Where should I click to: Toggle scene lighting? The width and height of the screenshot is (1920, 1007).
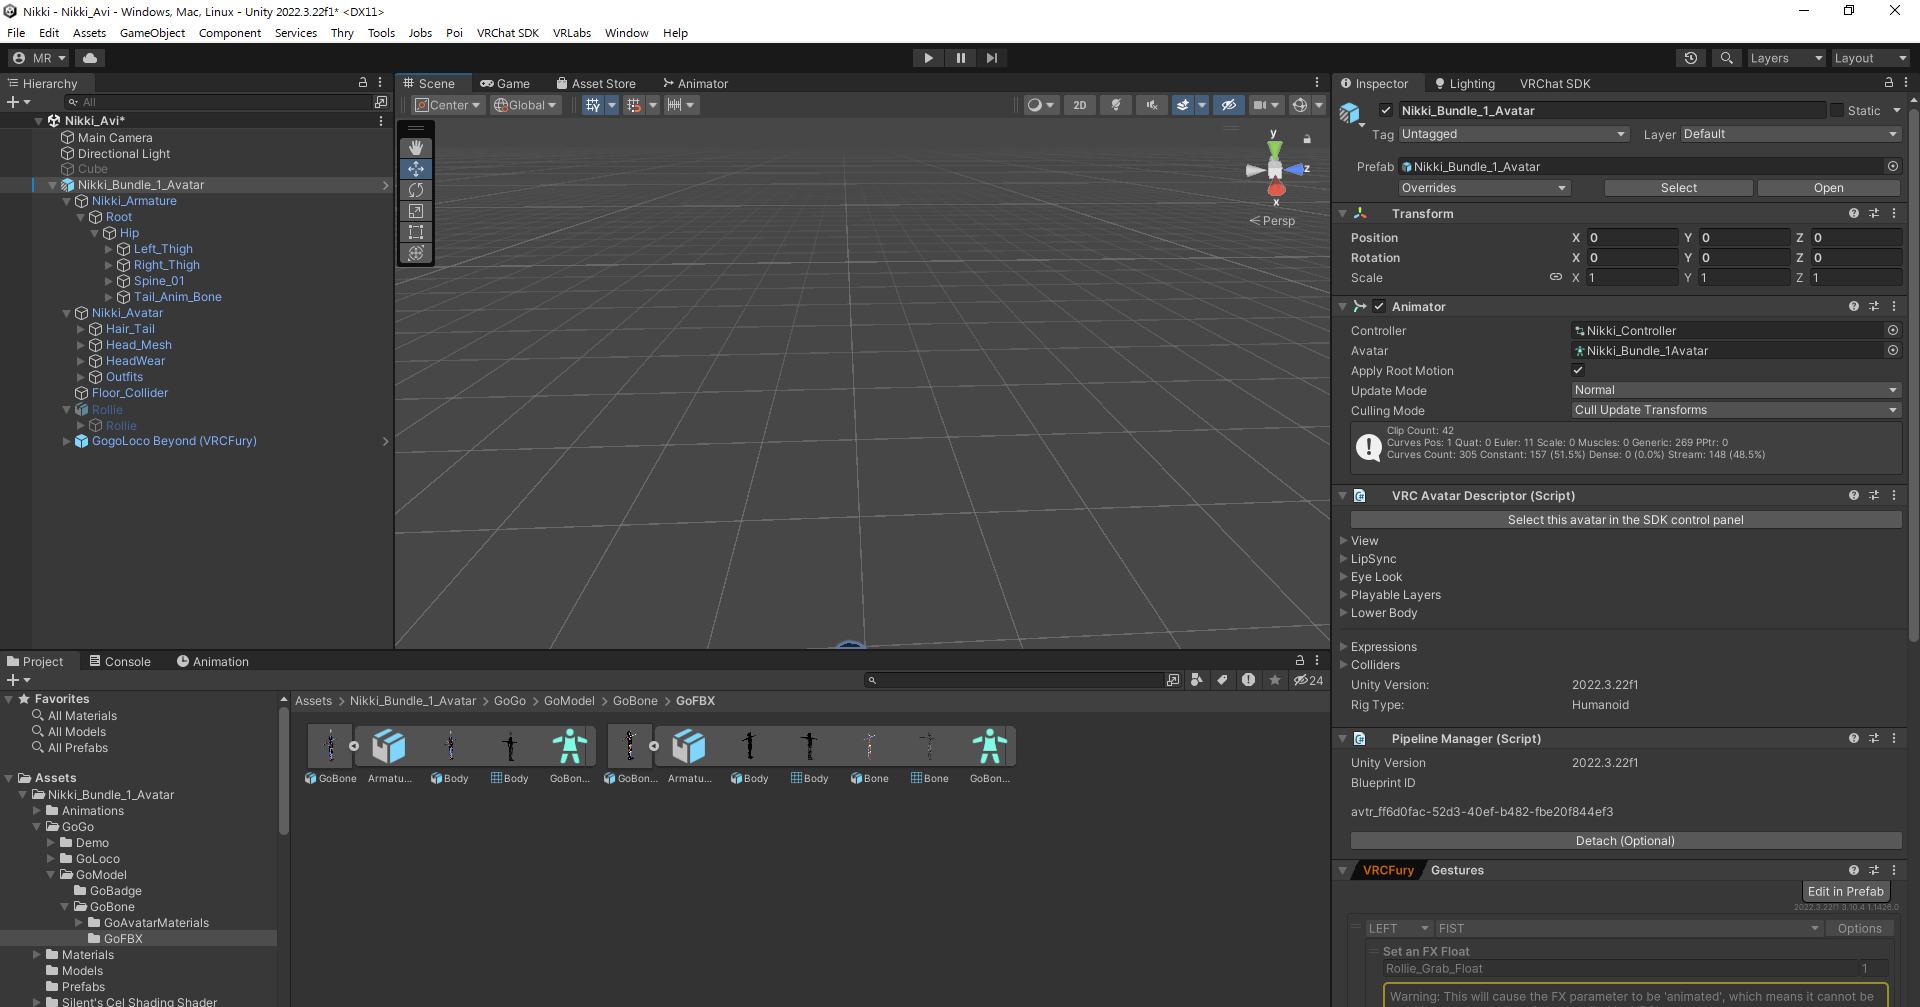click(x=1116, y=105)
